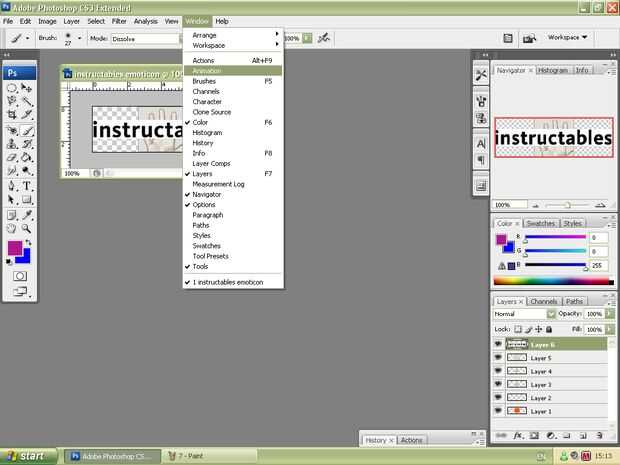Viewport: 620px width, 465px height.
Task: Click the color spectrum ramp
Action: (554, 282)
